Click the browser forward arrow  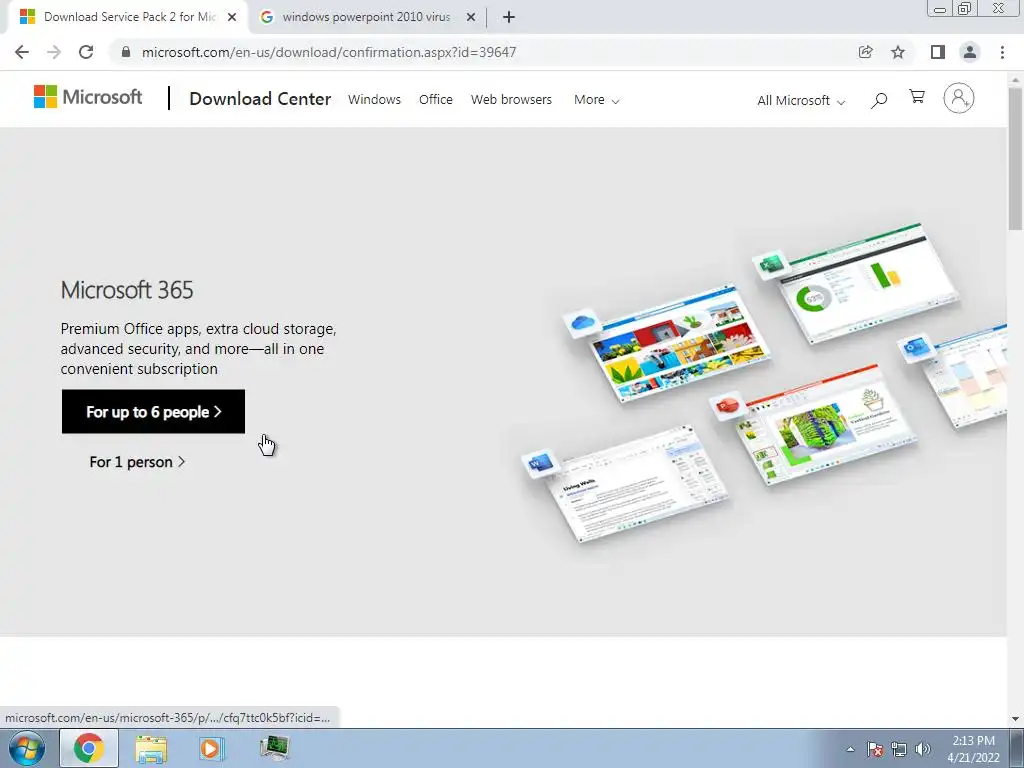tap(54, 52)
